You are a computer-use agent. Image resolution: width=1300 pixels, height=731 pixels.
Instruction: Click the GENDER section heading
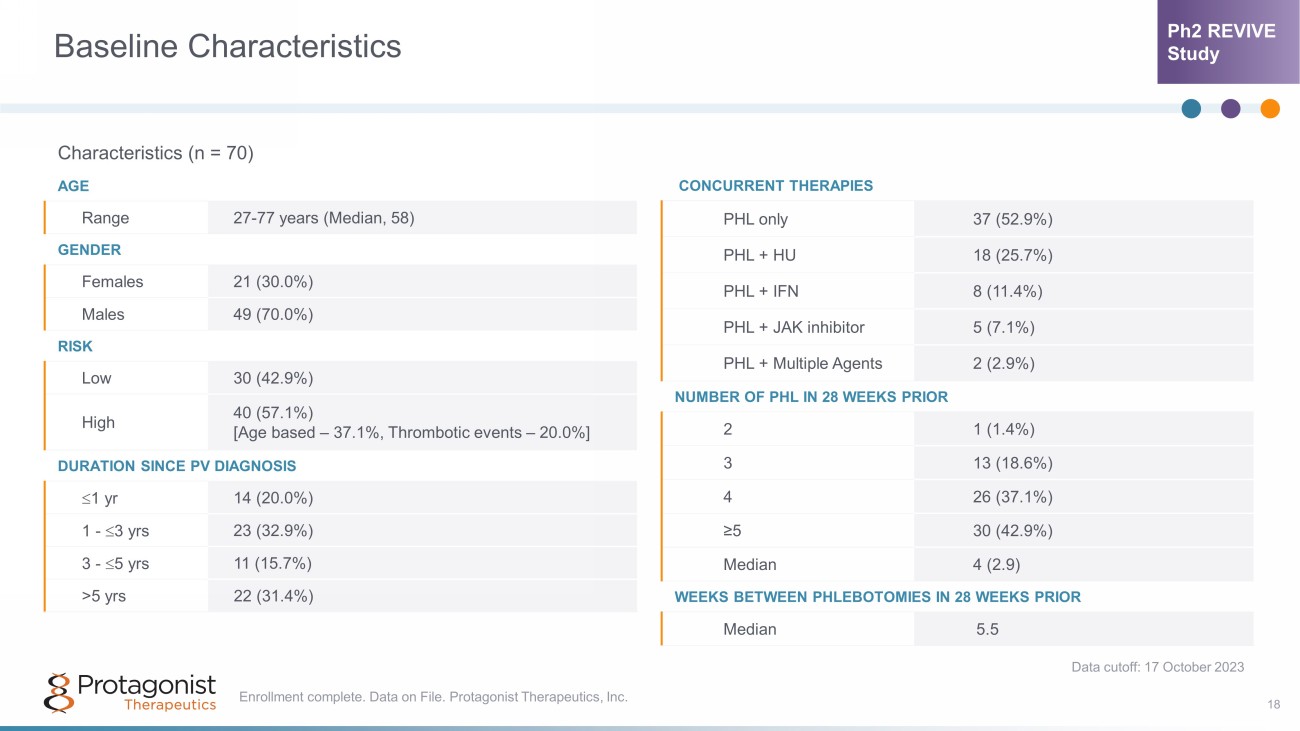[x=89, y=250]
